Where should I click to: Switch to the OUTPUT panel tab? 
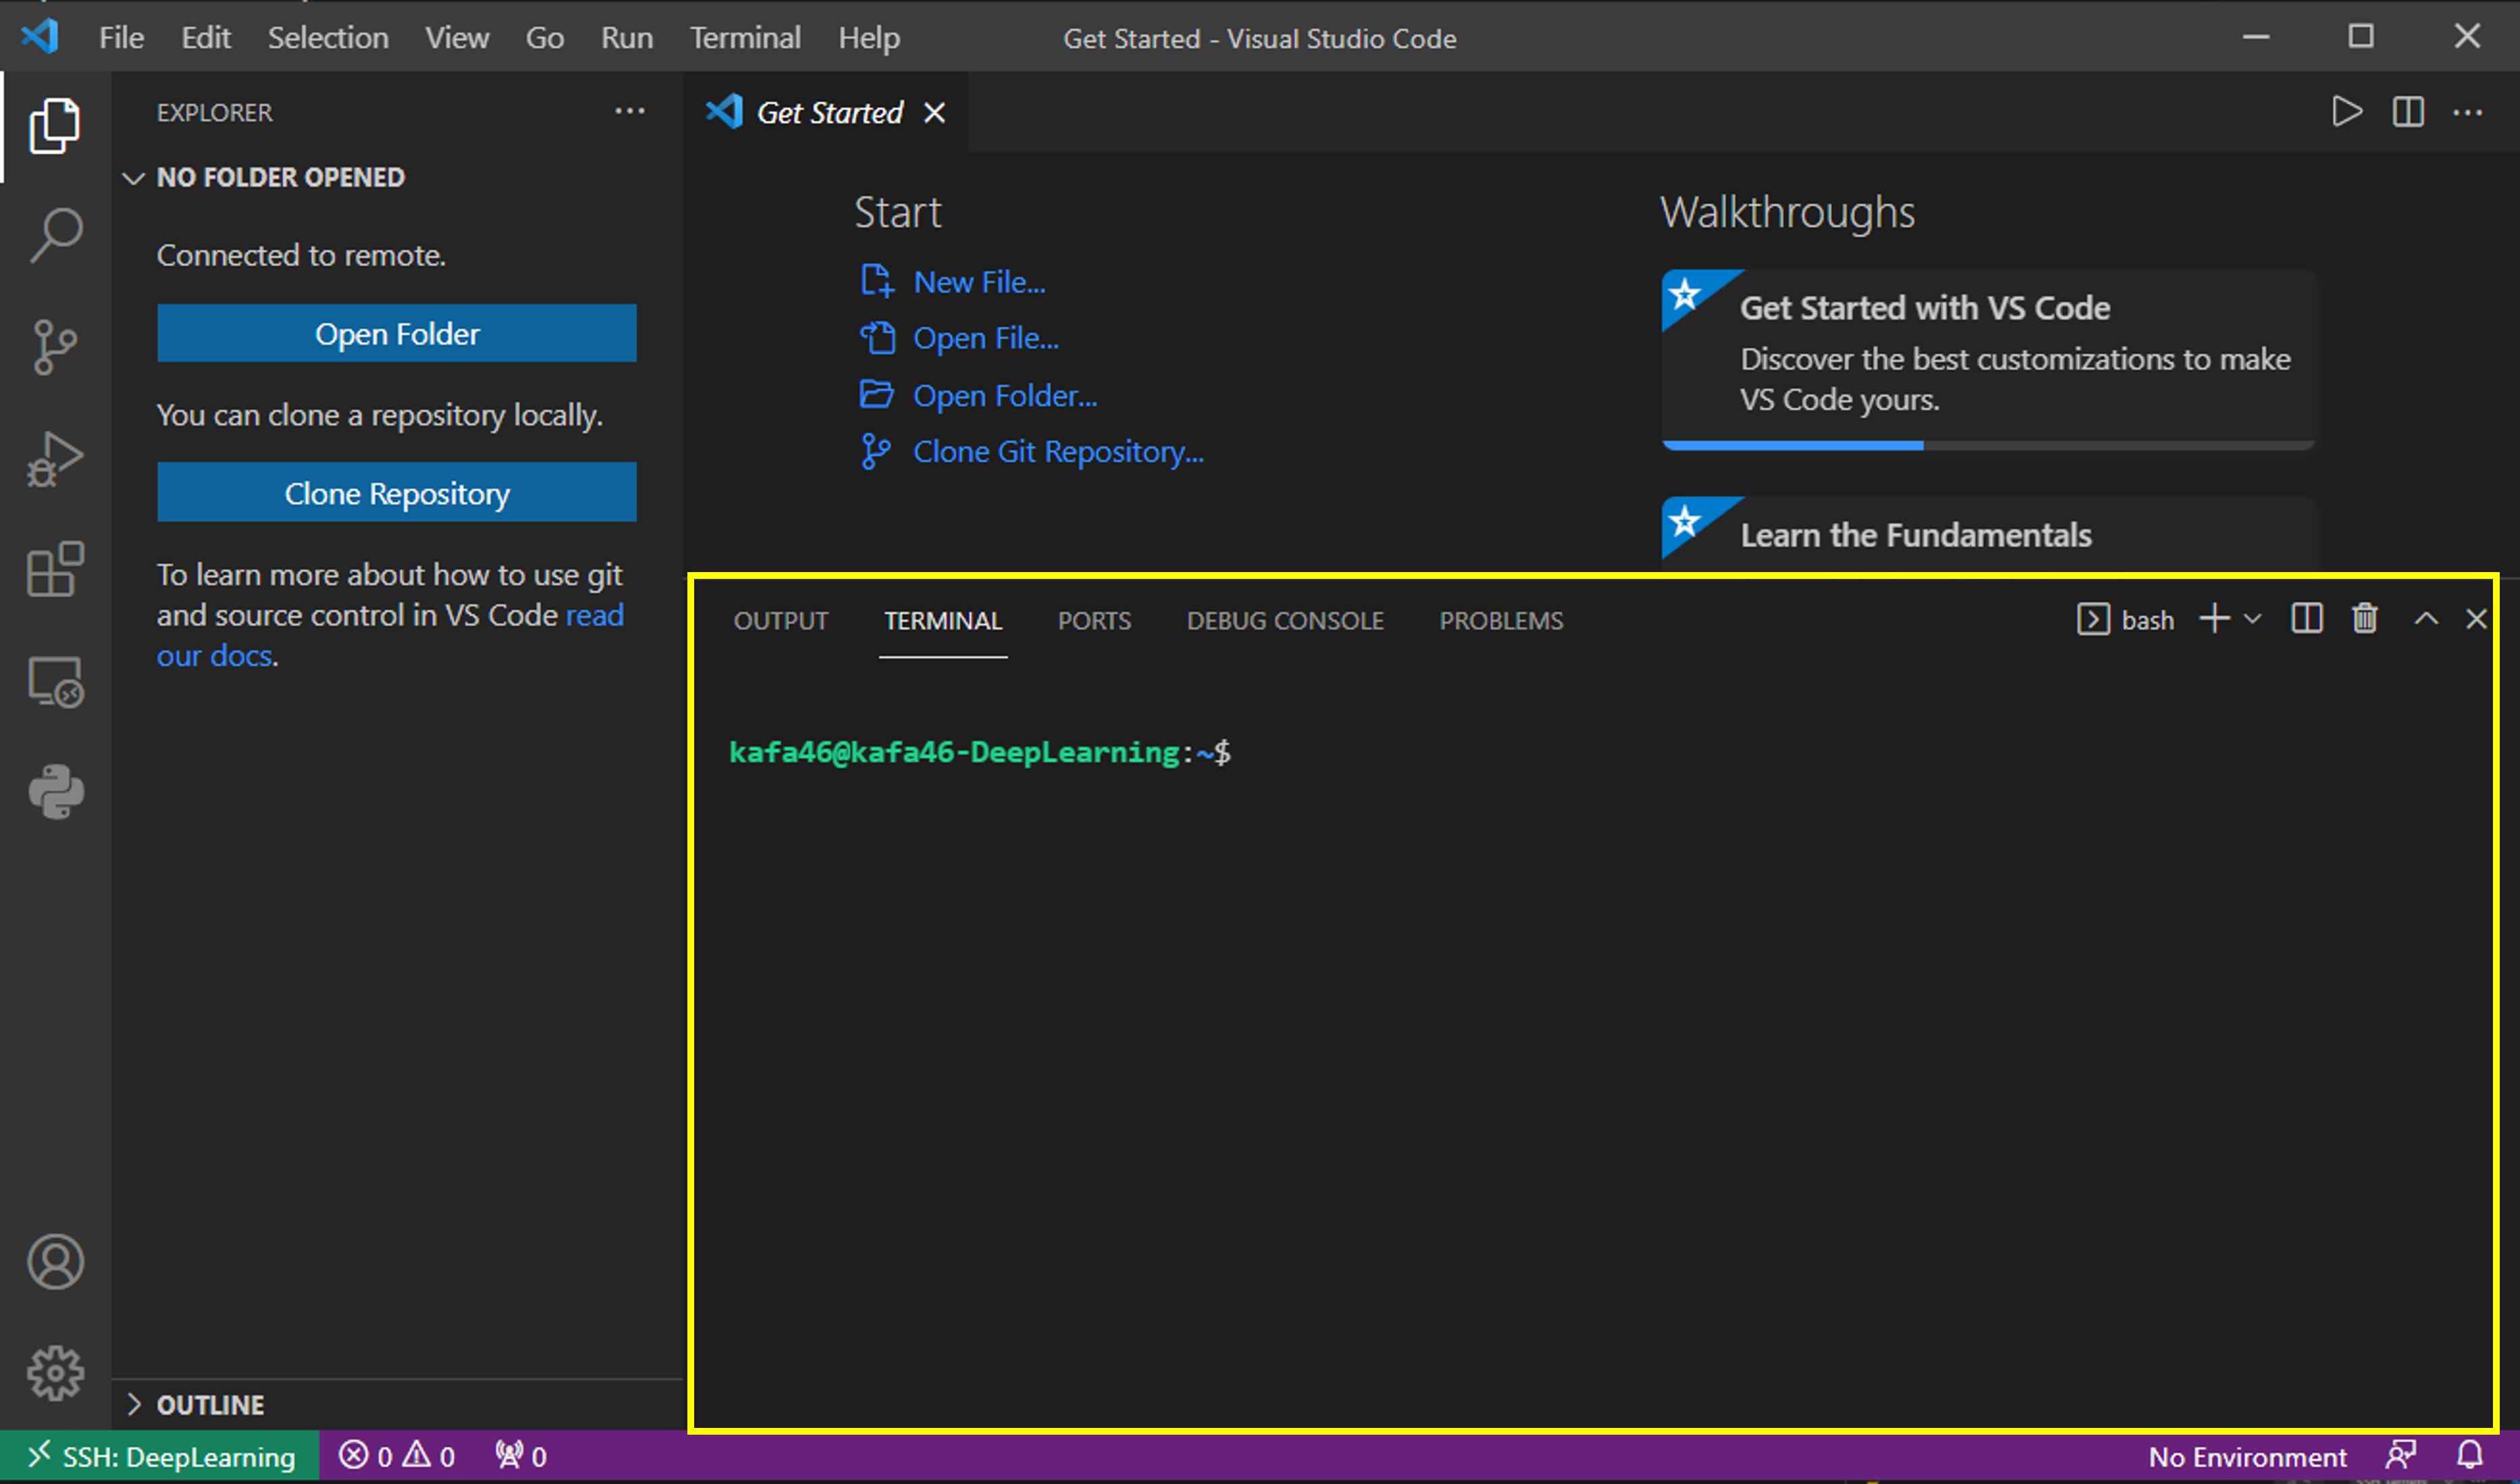(x=781, y=620)
